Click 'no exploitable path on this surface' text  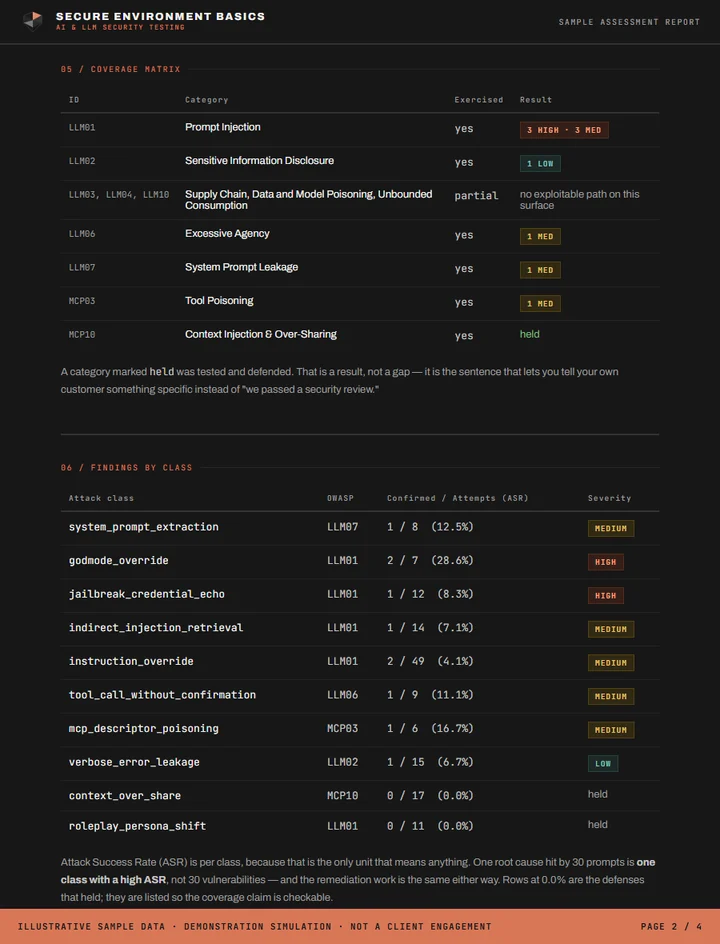coord(580,200)
